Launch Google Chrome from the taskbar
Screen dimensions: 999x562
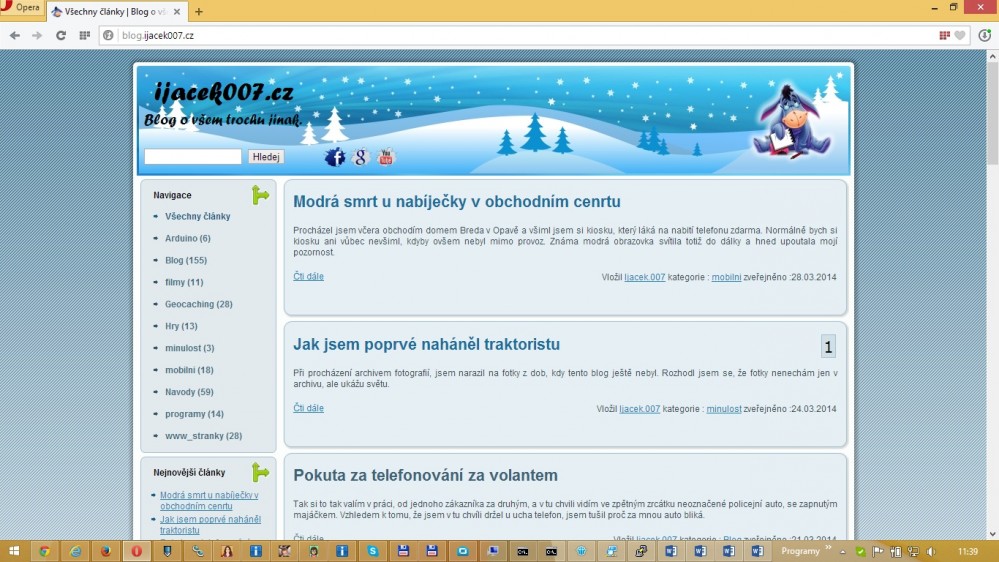pyautogui.click(x=44, y=550)
